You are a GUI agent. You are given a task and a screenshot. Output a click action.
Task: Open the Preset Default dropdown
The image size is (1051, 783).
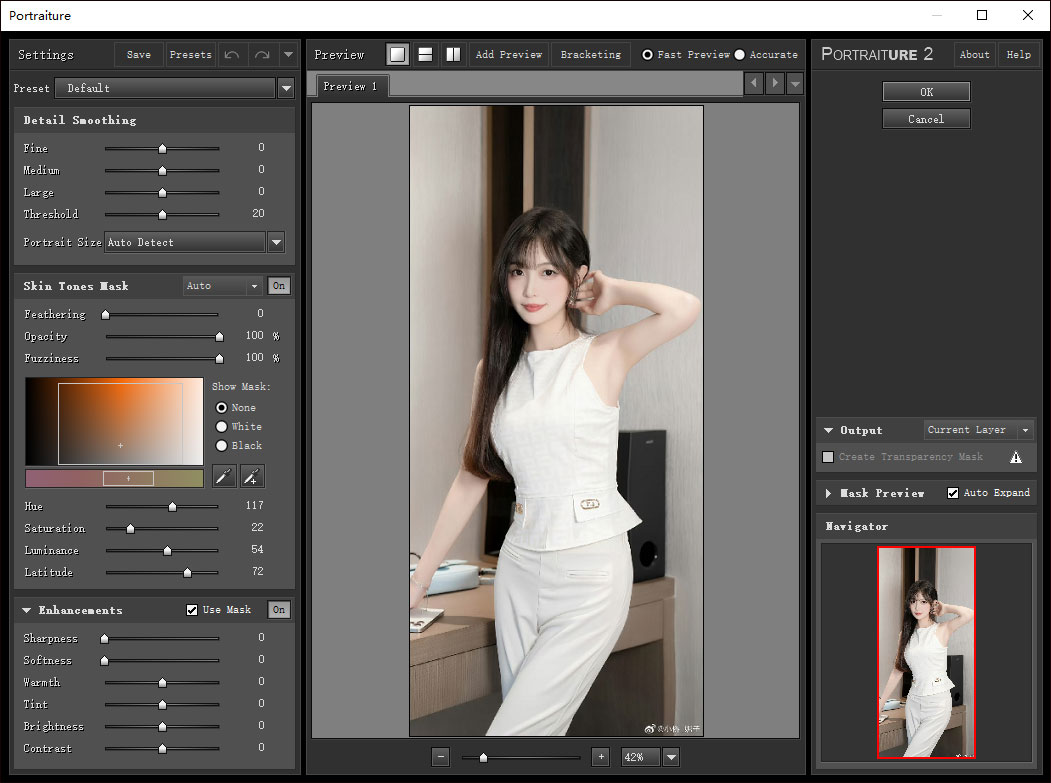tap(286, 88)
